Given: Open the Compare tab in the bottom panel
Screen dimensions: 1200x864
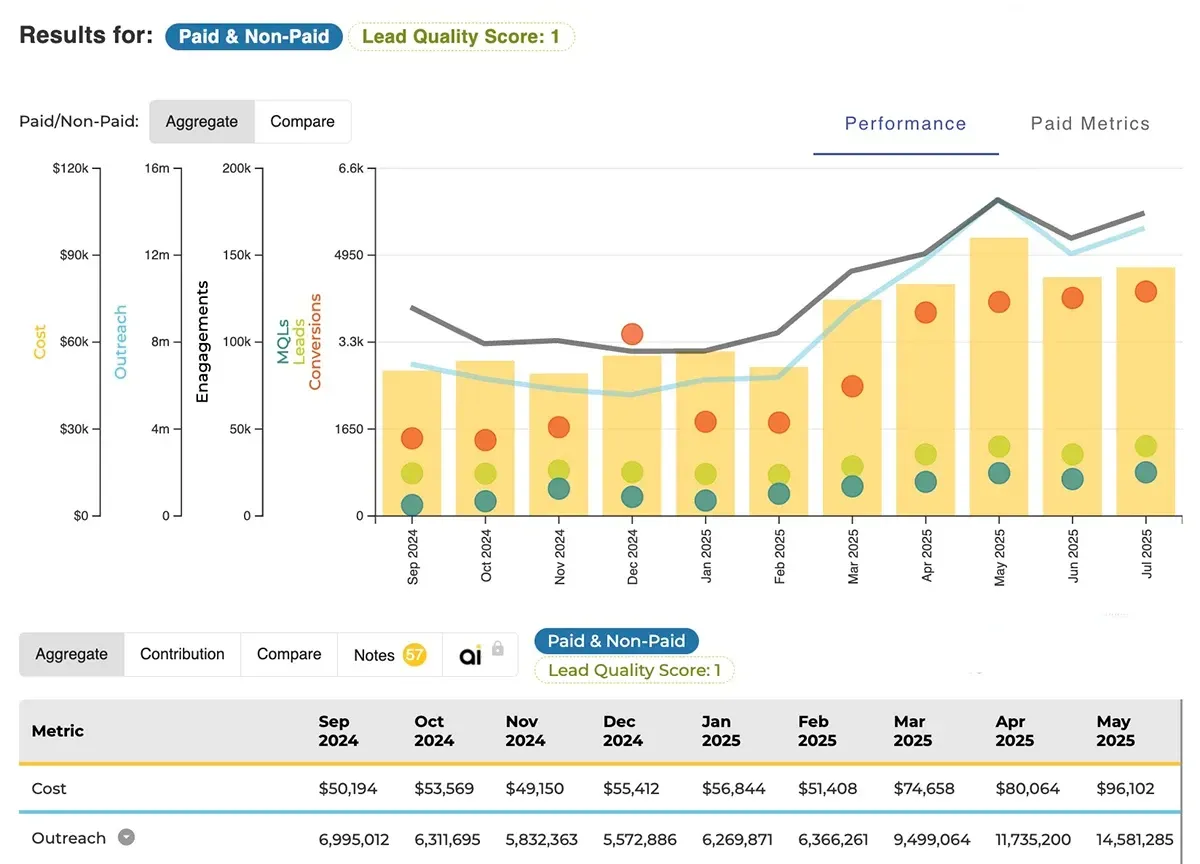Looking at the screenshot, I should tap(288, 654).
